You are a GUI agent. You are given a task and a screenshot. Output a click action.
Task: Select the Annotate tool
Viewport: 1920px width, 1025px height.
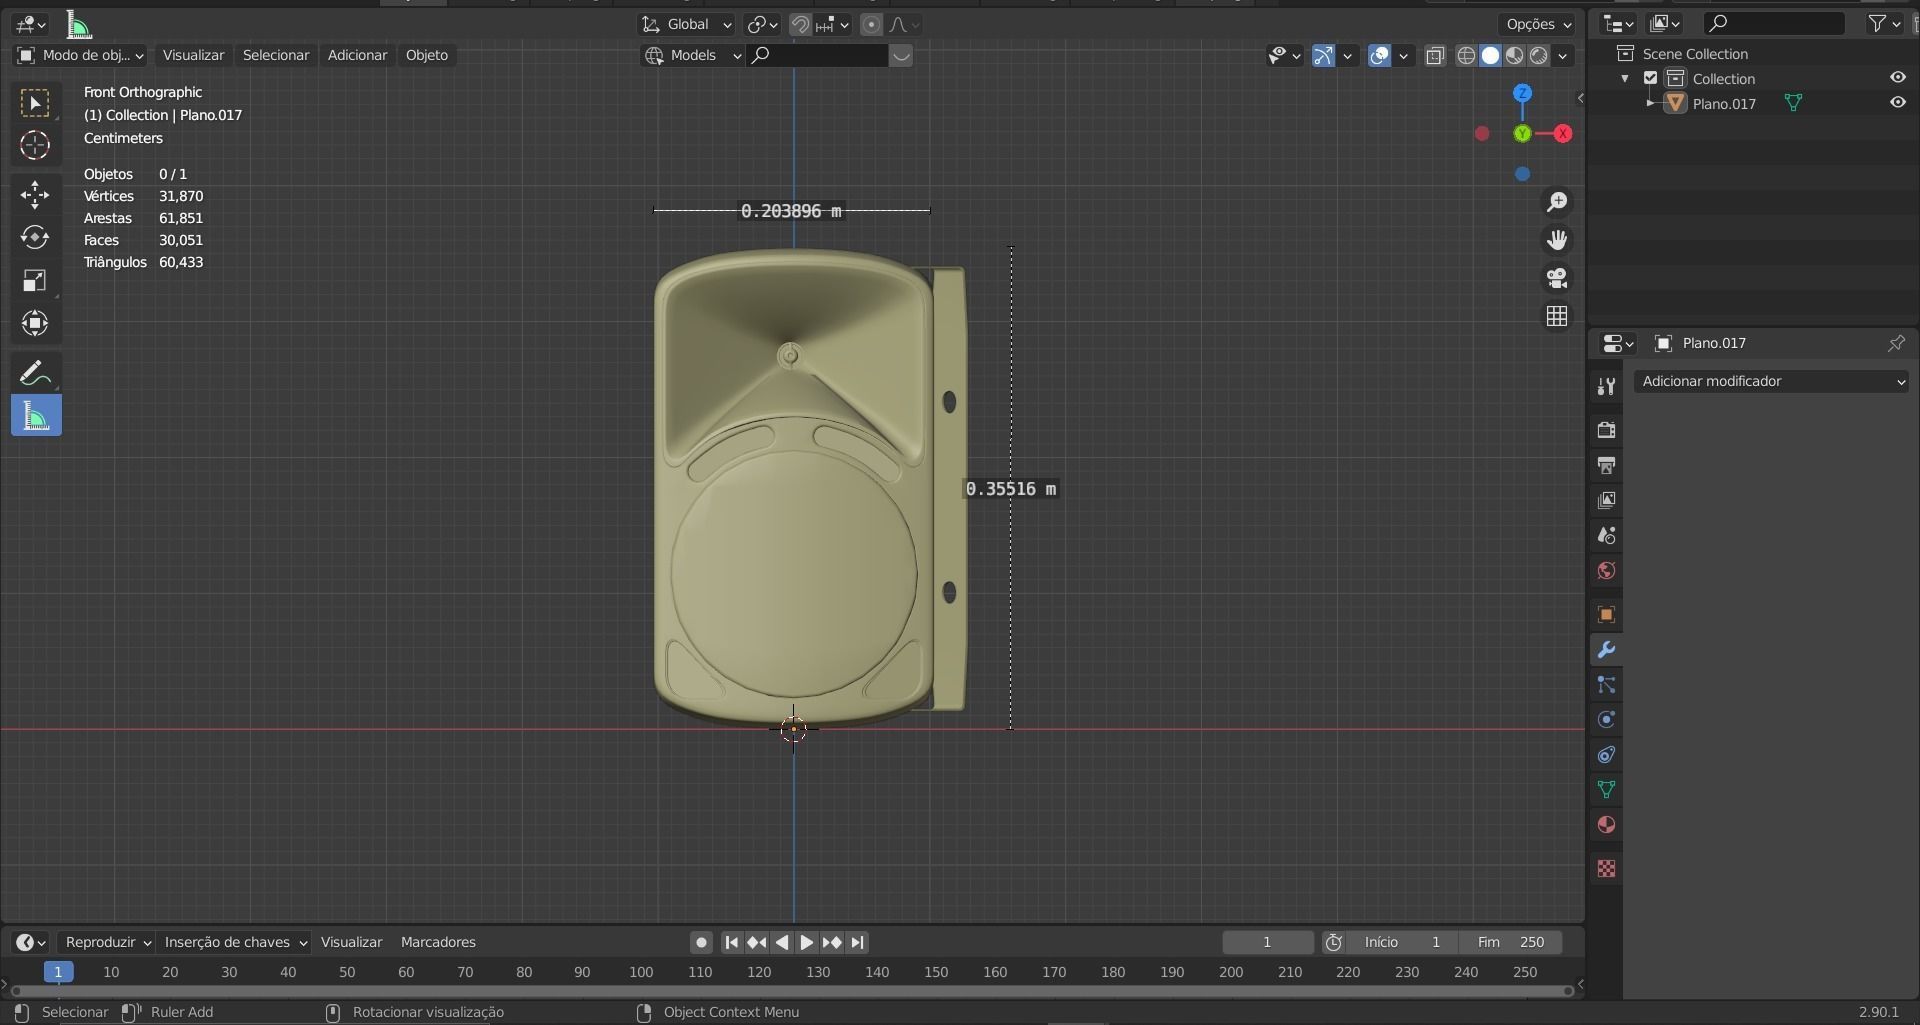tap(35, 373)
